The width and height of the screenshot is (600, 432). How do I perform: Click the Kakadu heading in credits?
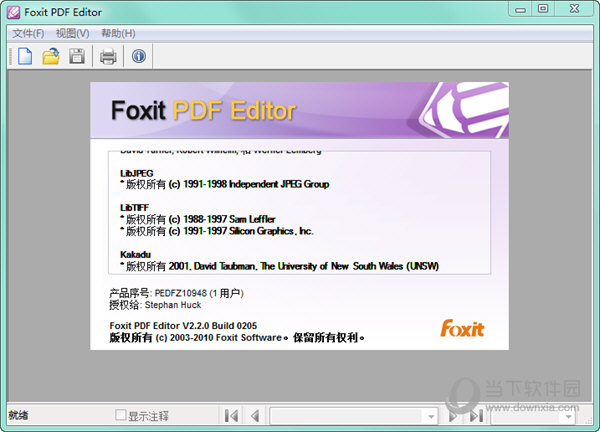coord(135,254)
